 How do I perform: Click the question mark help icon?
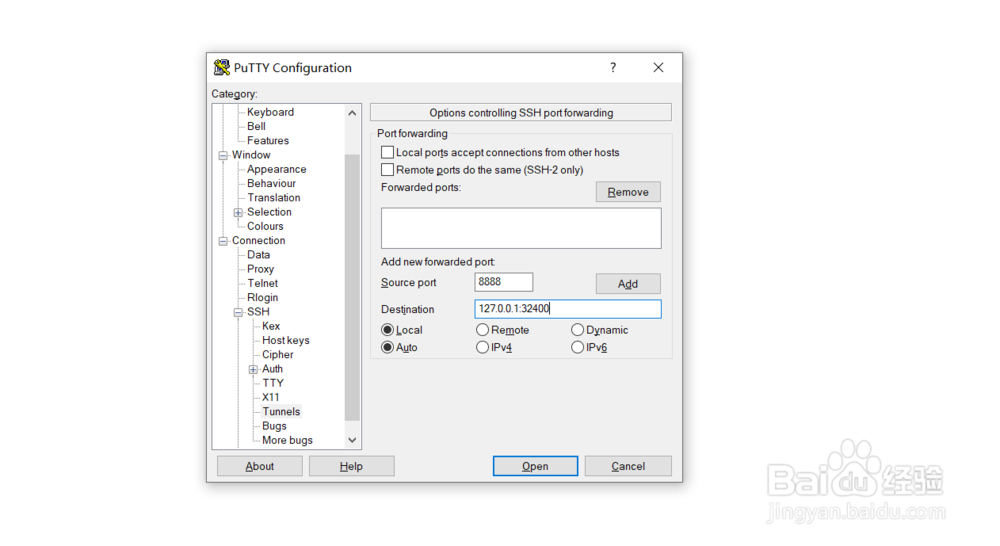pyautogui.click(x=613, y=68)
